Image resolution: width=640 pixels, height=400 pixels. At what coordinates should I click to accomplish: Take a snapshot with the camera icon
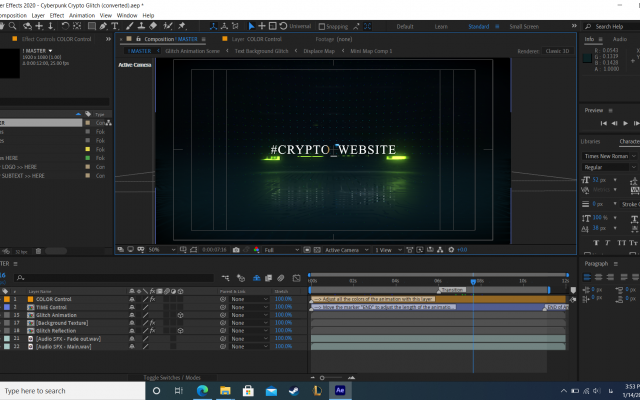(x=236, y=250)
